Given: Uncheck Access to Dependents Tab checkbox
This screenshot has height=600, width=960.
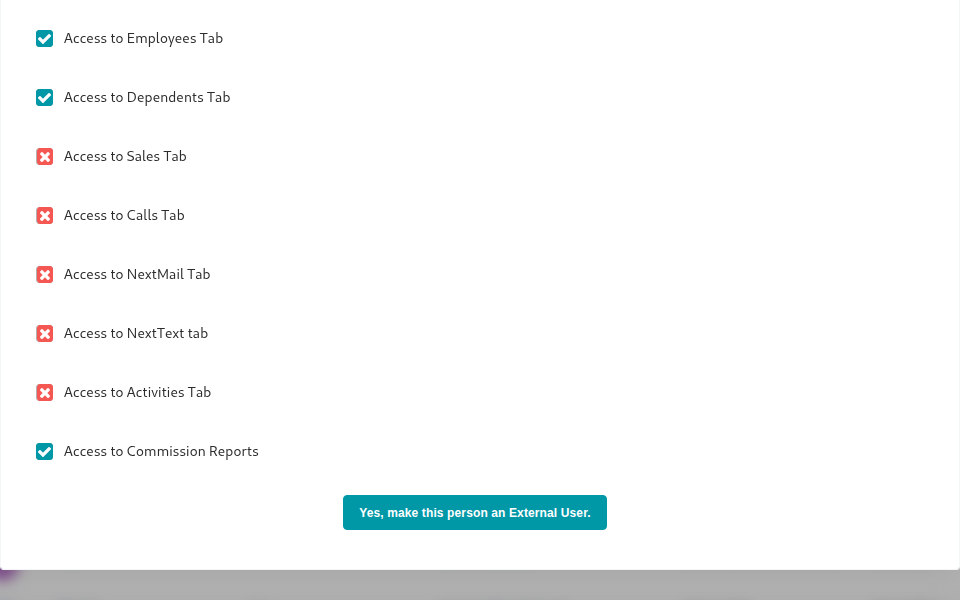Looking at the screenshot, I should [44, 97].
